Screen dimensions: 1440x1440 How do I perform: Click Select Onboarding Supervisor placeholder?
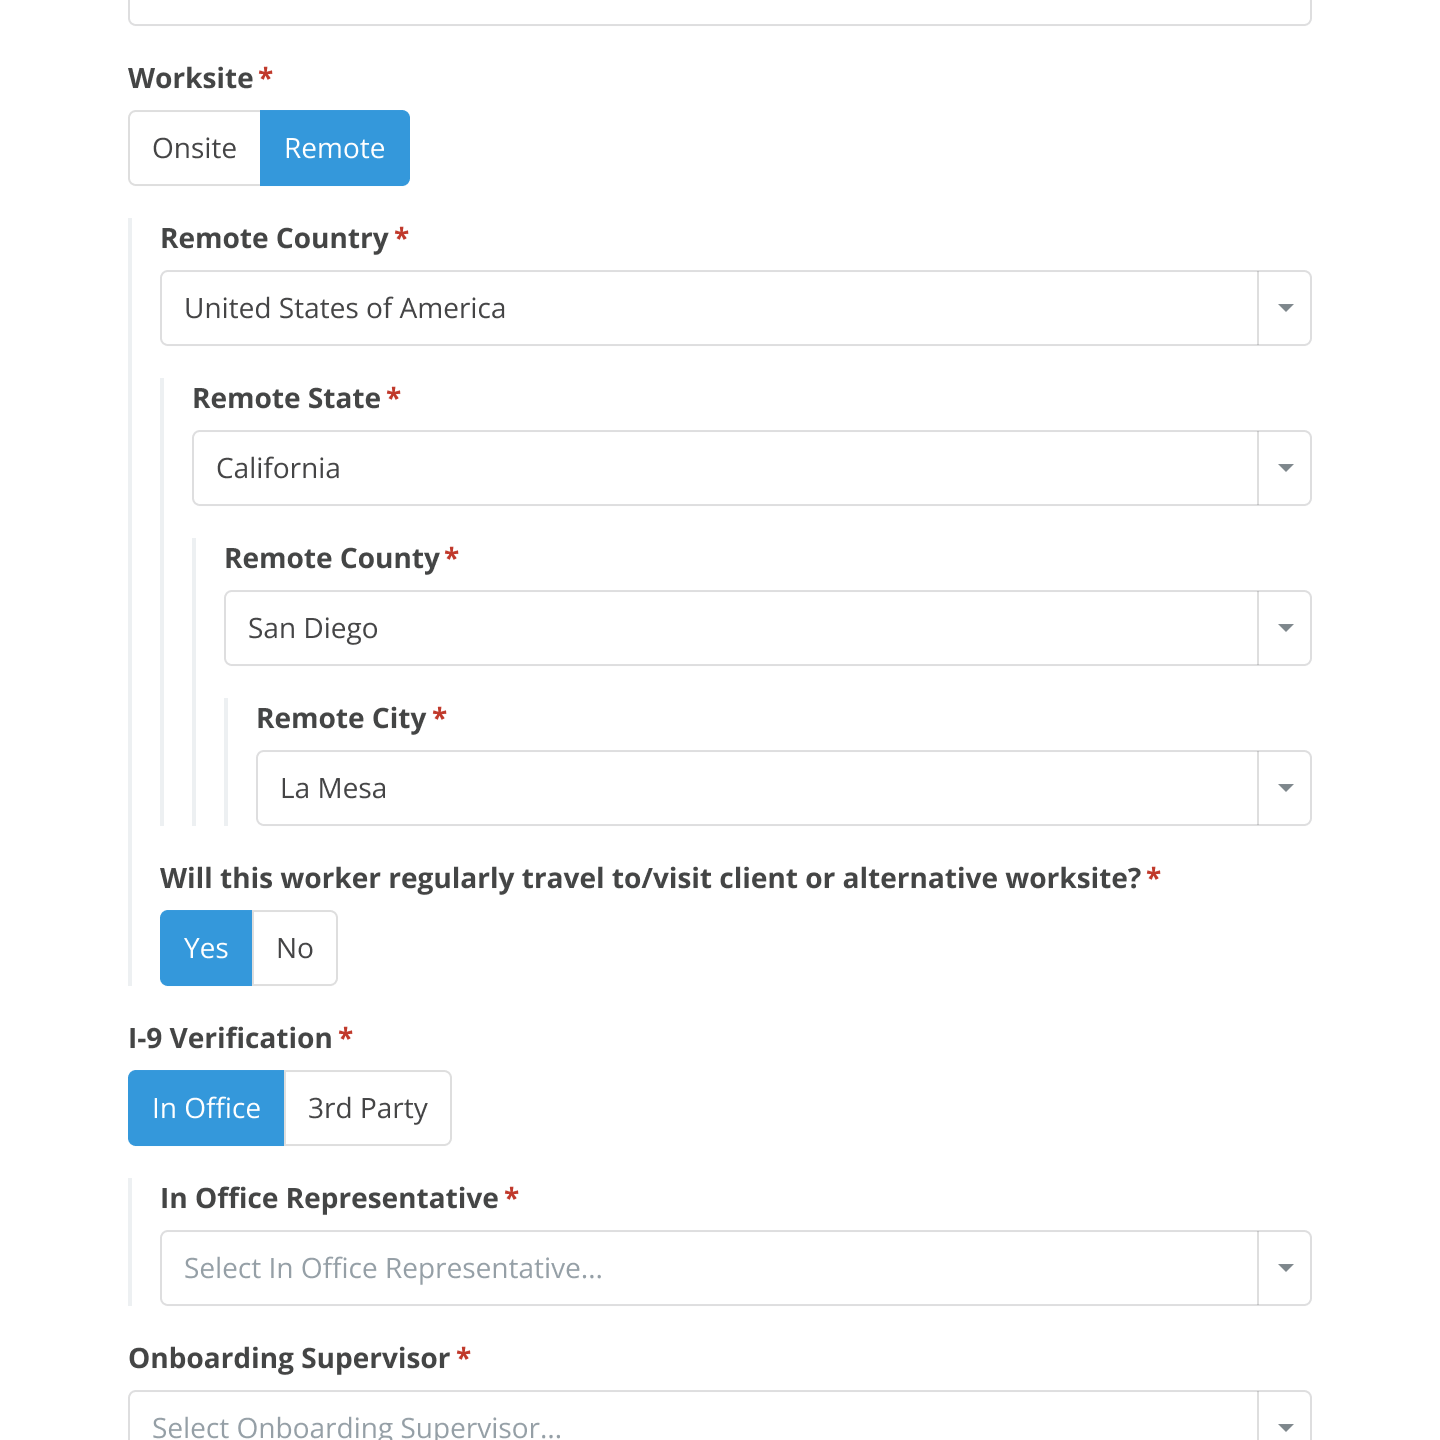[x=357, y=1426]
